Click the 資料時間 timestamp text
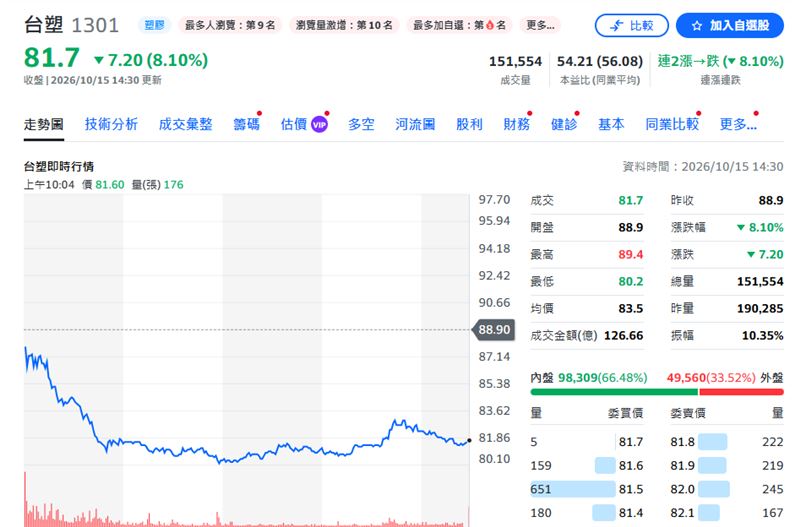The image size is (800, 527). coord(703,166)
